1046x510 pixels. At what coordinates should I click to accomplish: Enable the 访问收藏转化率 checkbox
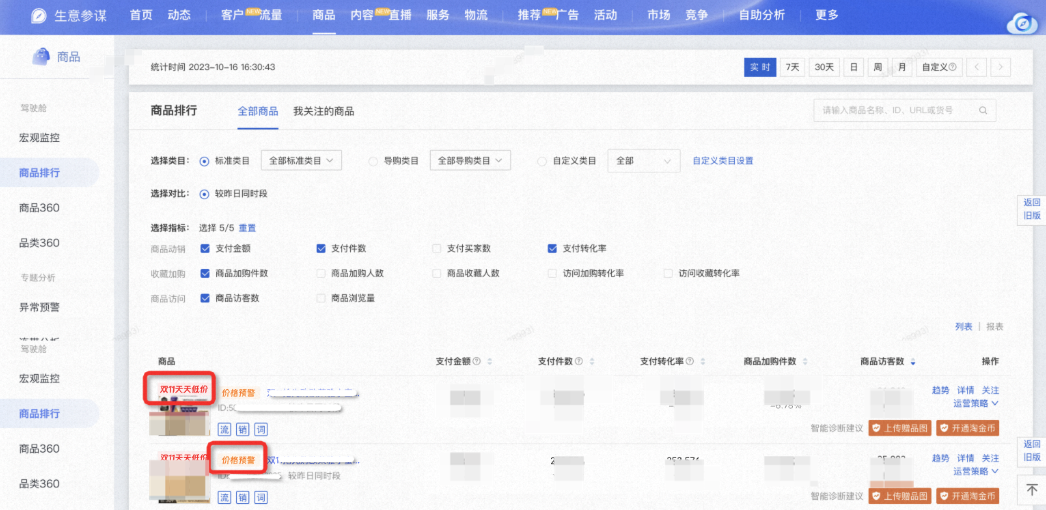[x=668, y=273]
